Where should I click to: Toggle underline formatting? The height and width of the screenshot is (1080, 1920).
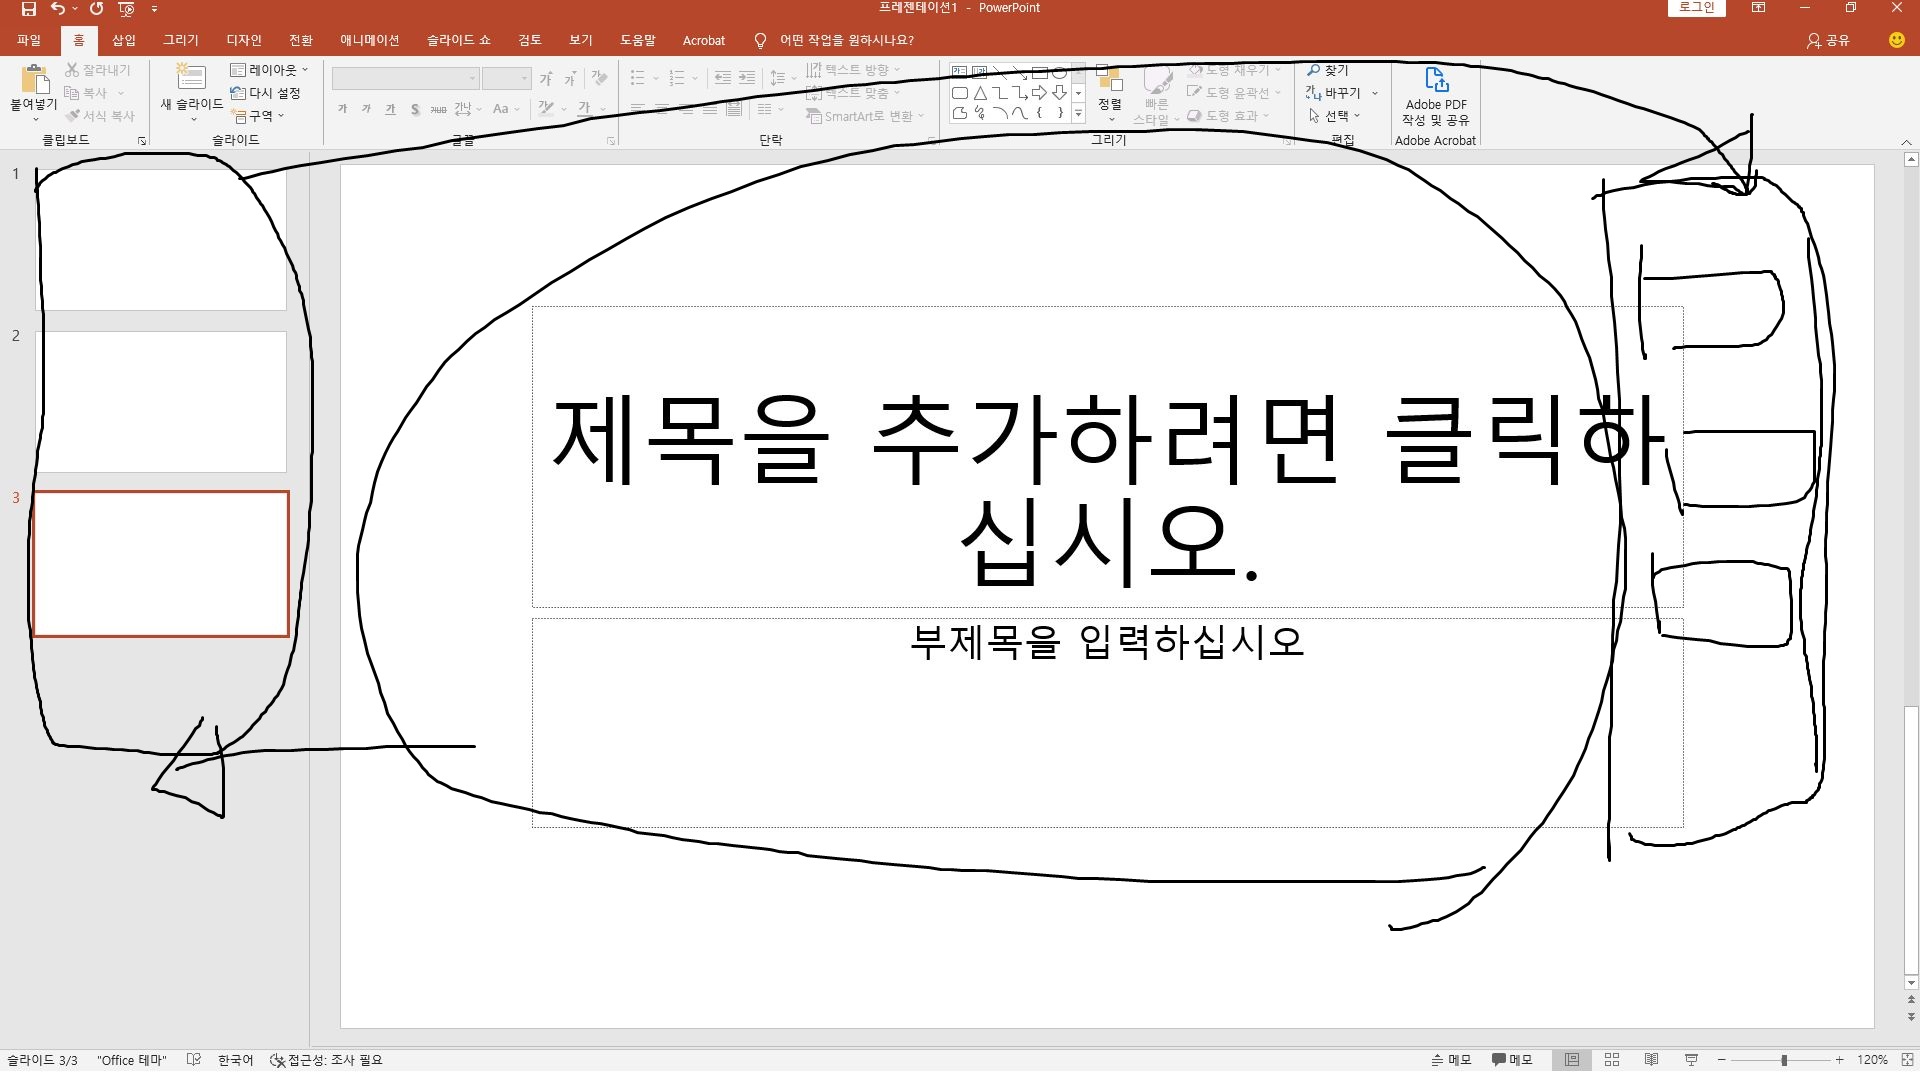tap(390, 109)
